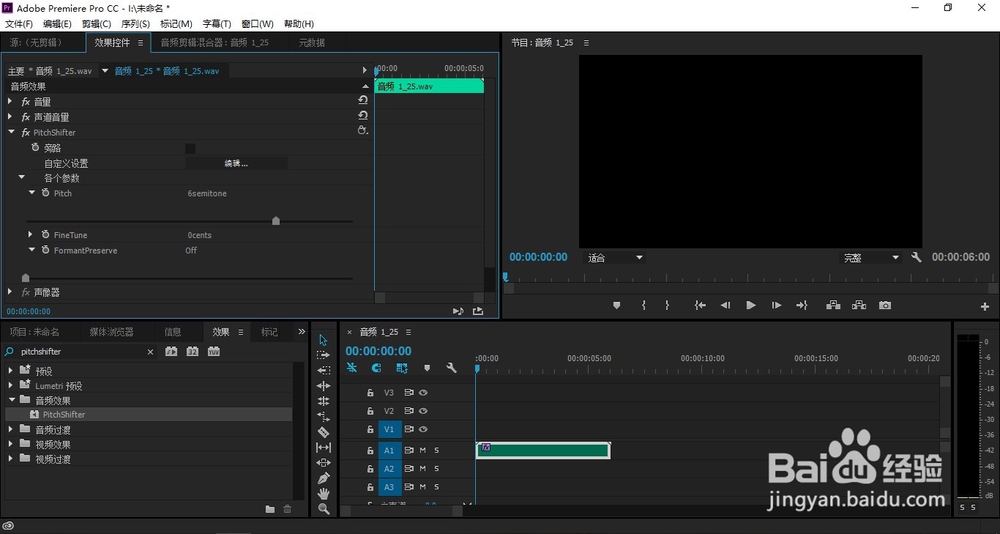Click the pitchshifter search field
The width and height of the screenshot is (1000, 534).
tap(80, 352)
